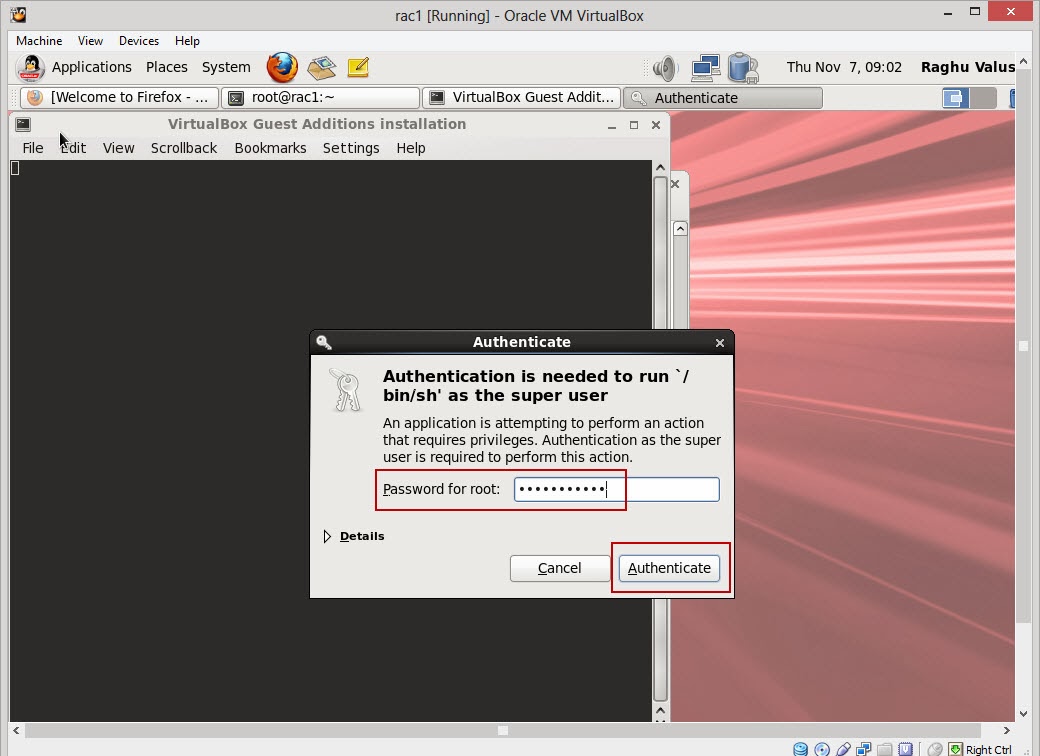Image resolution: width=1040 pixels, height=756 pixels.
Task: Click the shared folders icon in the status bar
Action: pyautogui.click(x=885, y=748)
